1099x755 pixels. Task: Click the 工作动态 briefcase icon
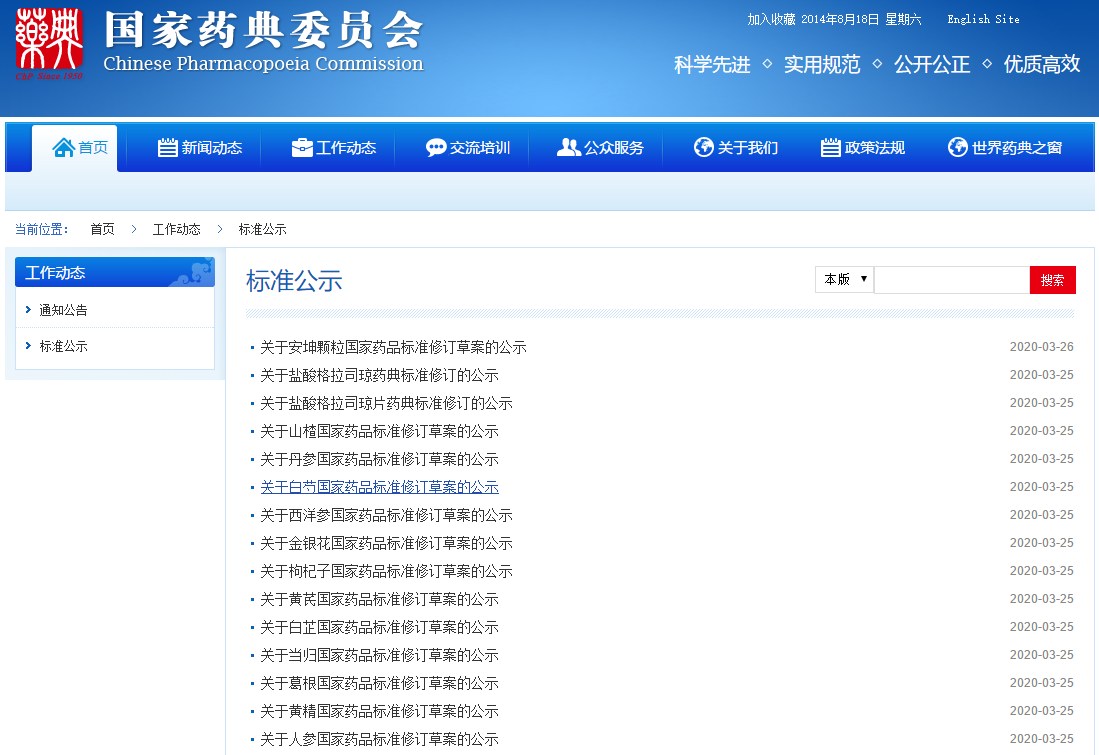(301, 148)
